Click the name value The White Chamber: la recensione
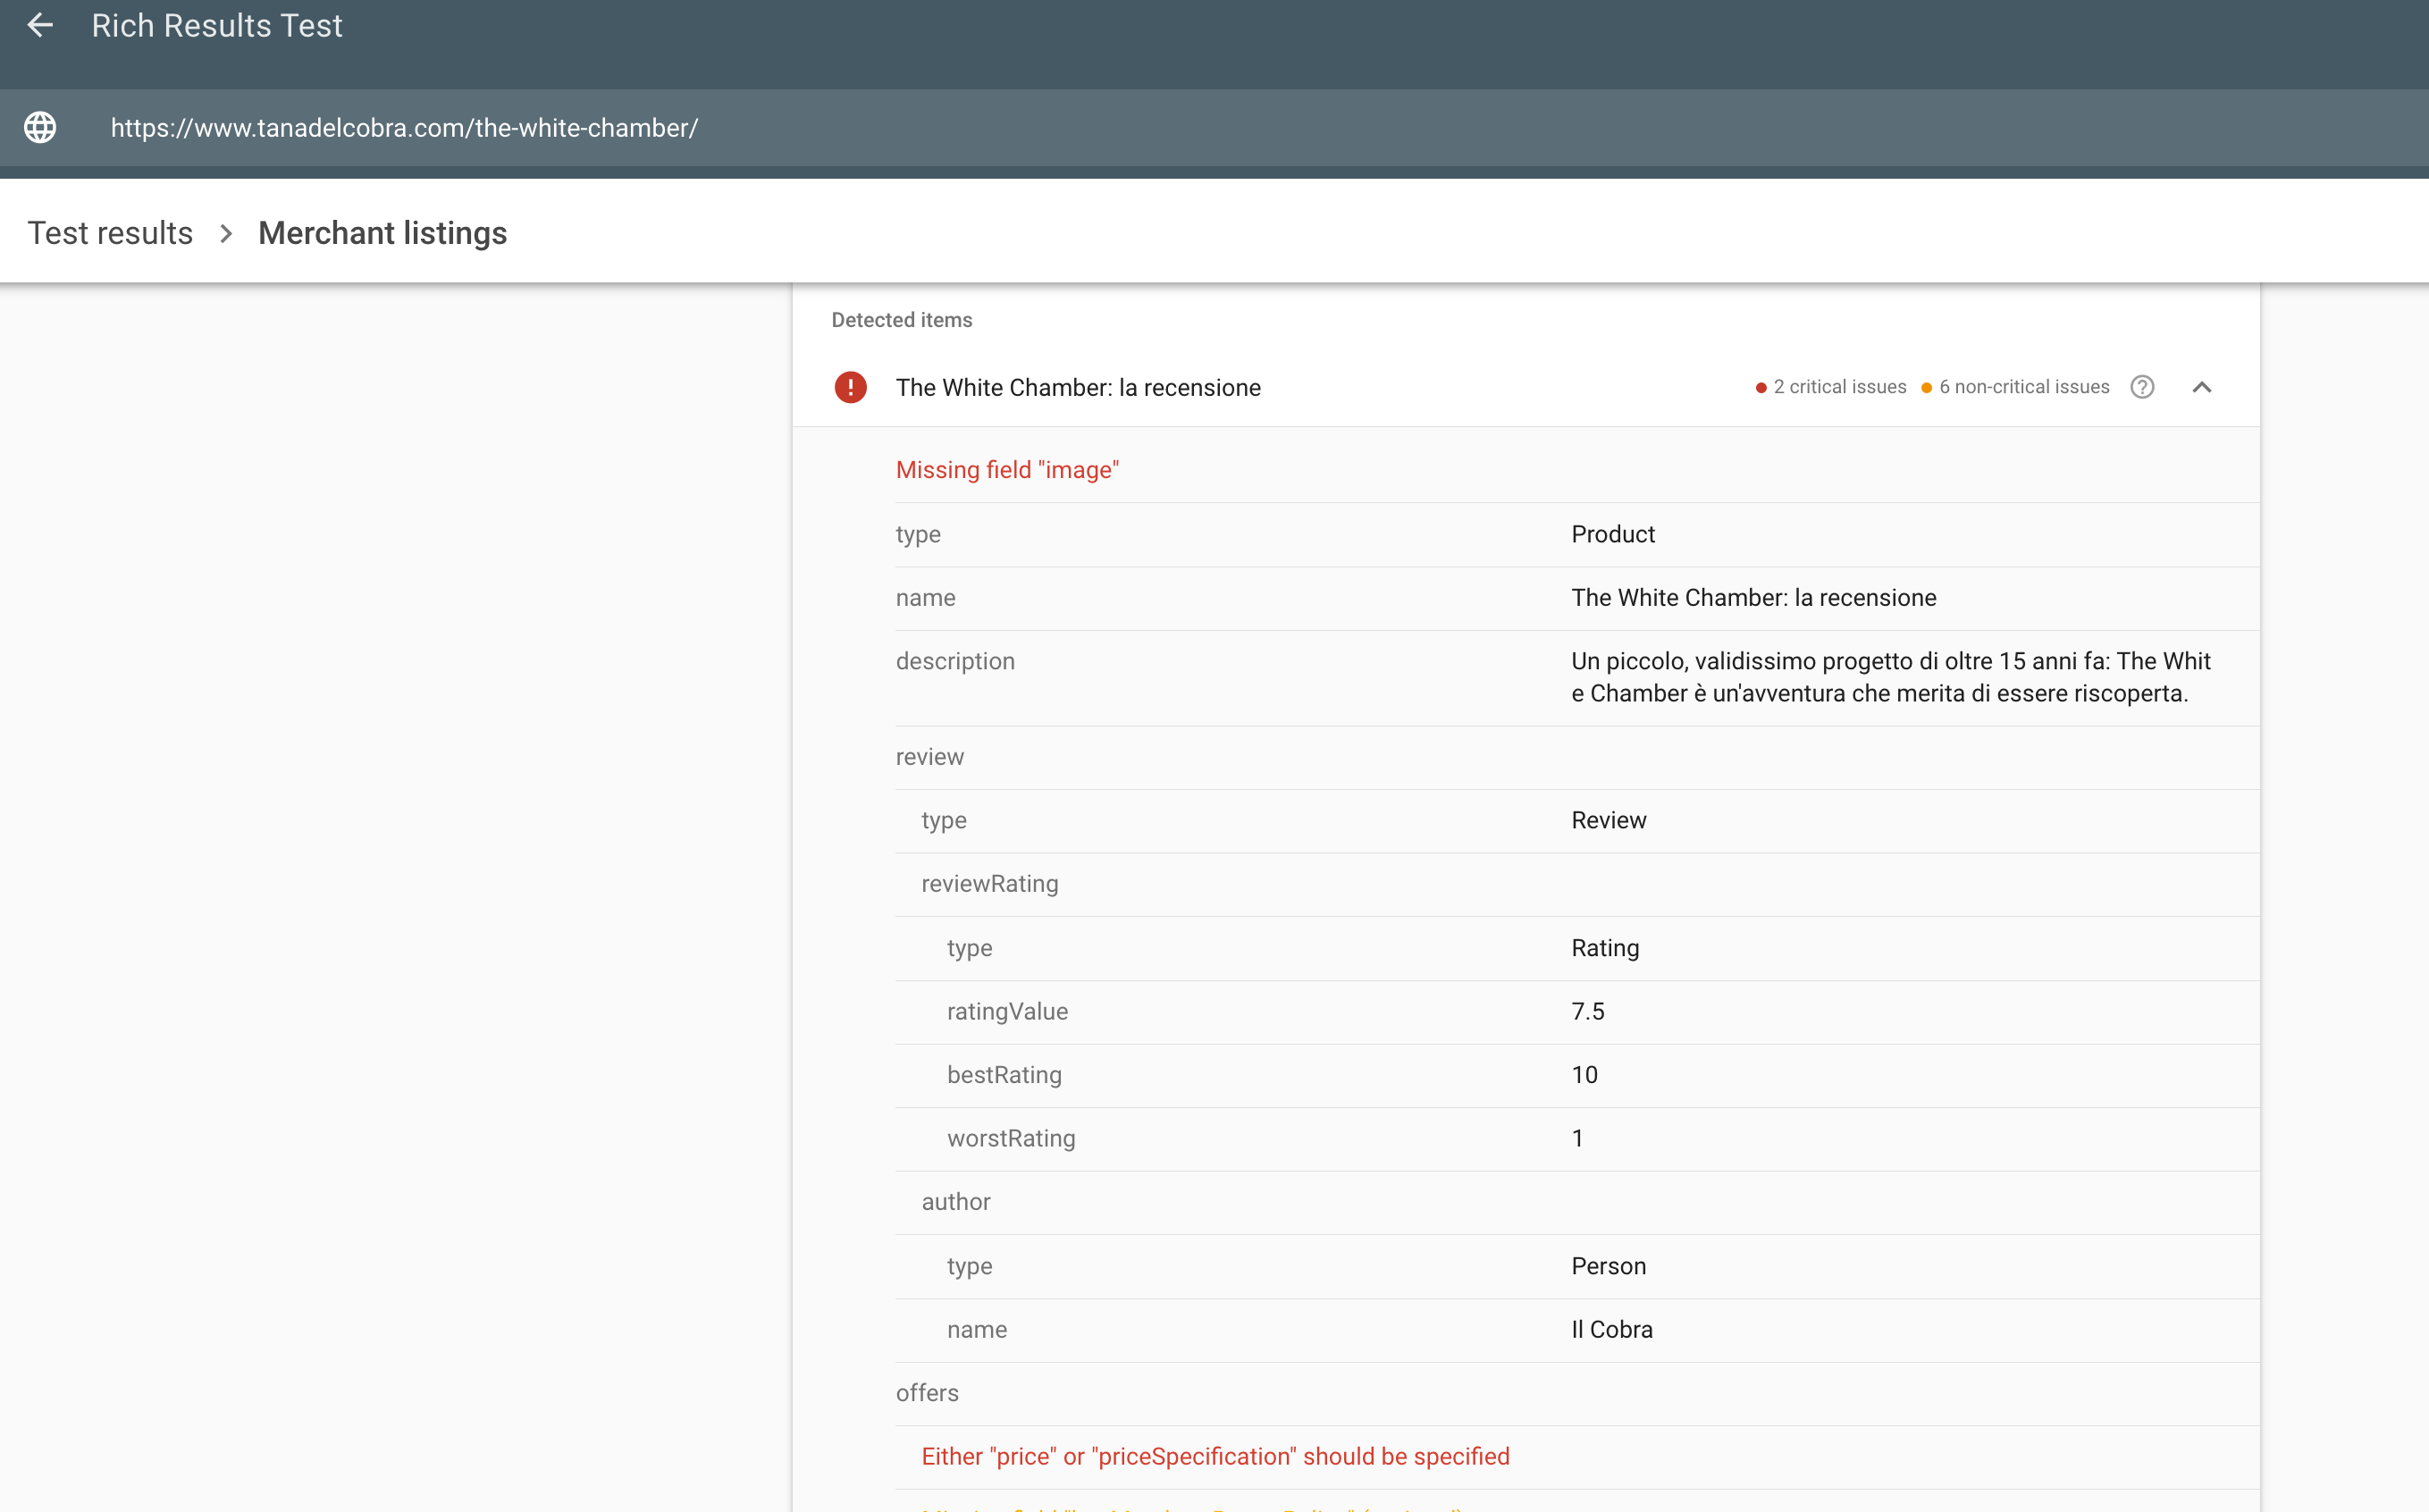The height and width of the screenshot is (1512, 2429). 1754,598
